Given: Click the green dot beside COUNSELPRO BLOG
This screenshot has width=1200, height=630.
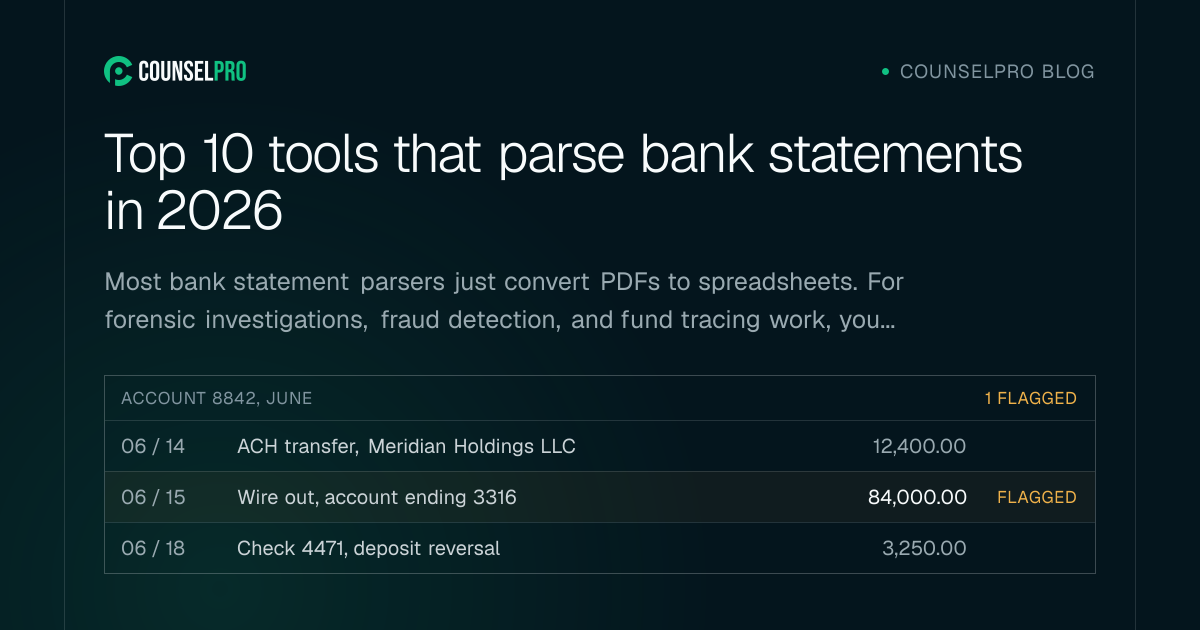Looking at the screenshot, I should (x=885, y=72).
